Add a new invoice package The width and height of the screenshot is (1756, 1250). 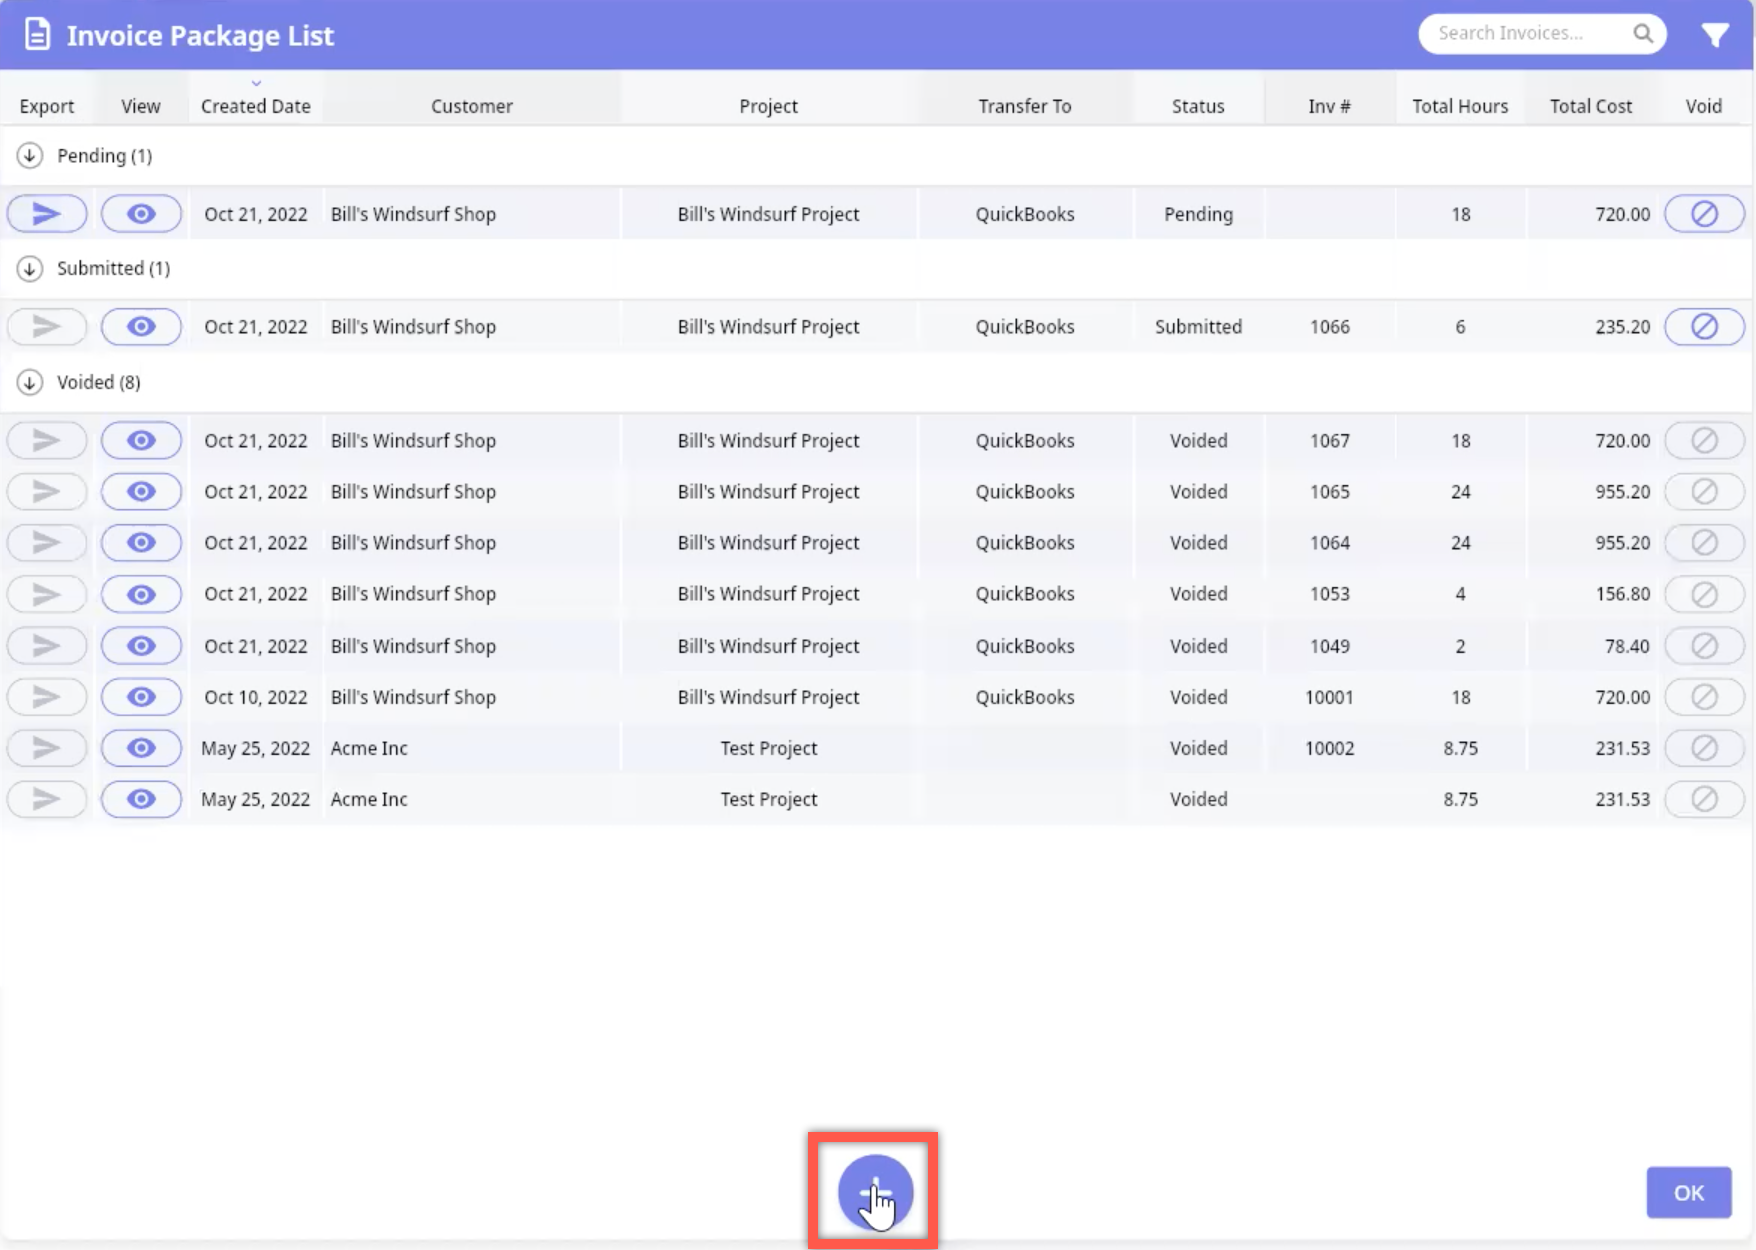pos(875,1192)
